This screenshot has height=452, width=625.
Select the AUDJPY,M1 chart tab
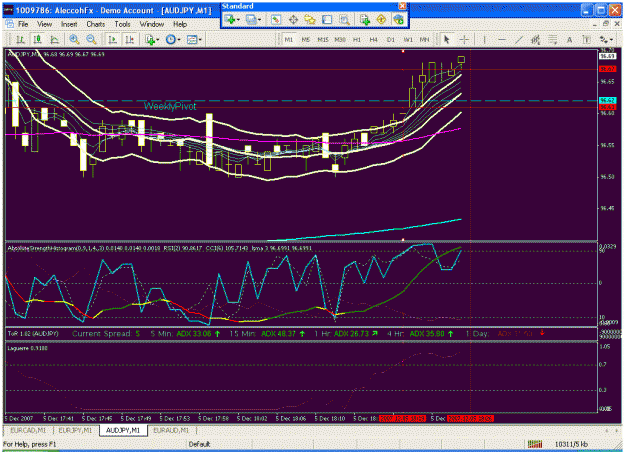point(123,430)
